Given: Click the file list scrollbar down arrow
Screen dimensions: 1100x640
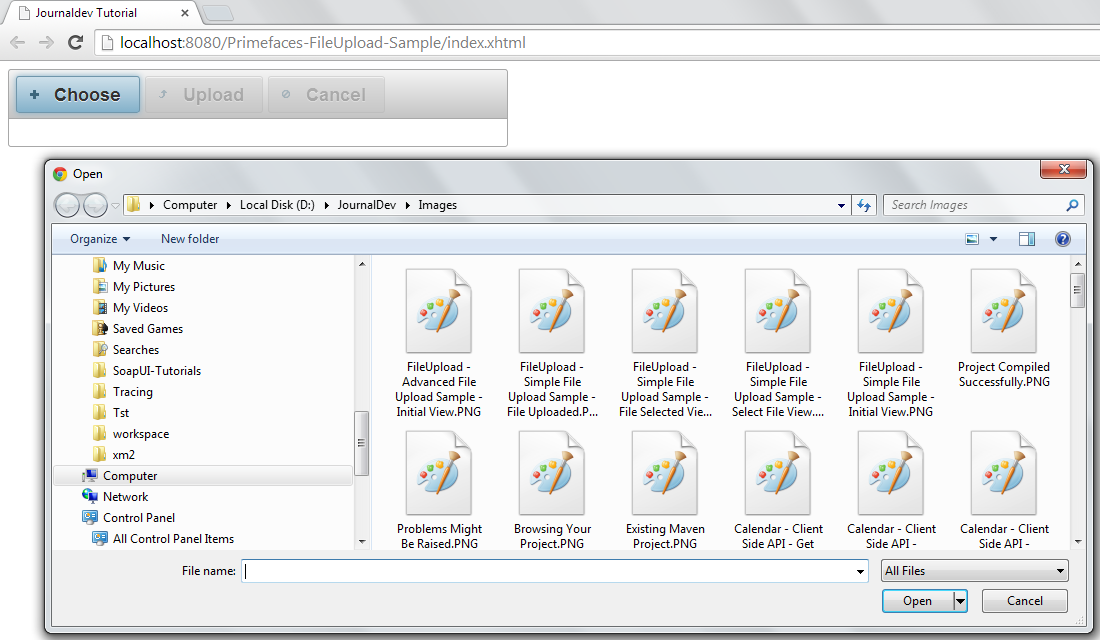Looking at the screenshot, I should tap(1078, 542).
